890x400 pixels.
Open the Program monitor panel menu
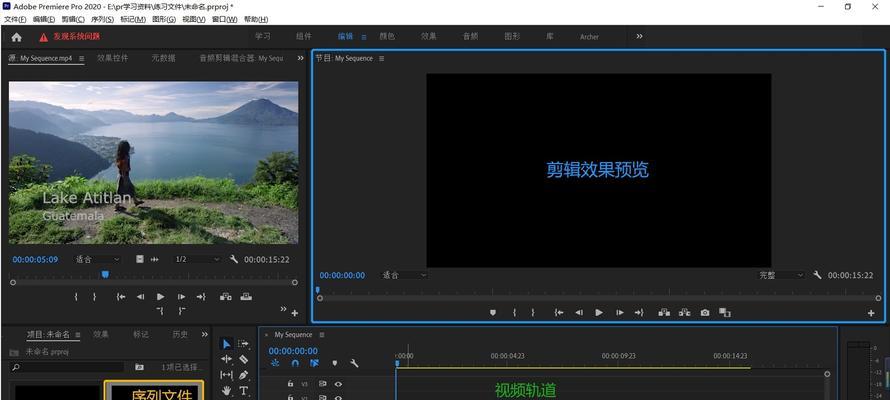381,58
